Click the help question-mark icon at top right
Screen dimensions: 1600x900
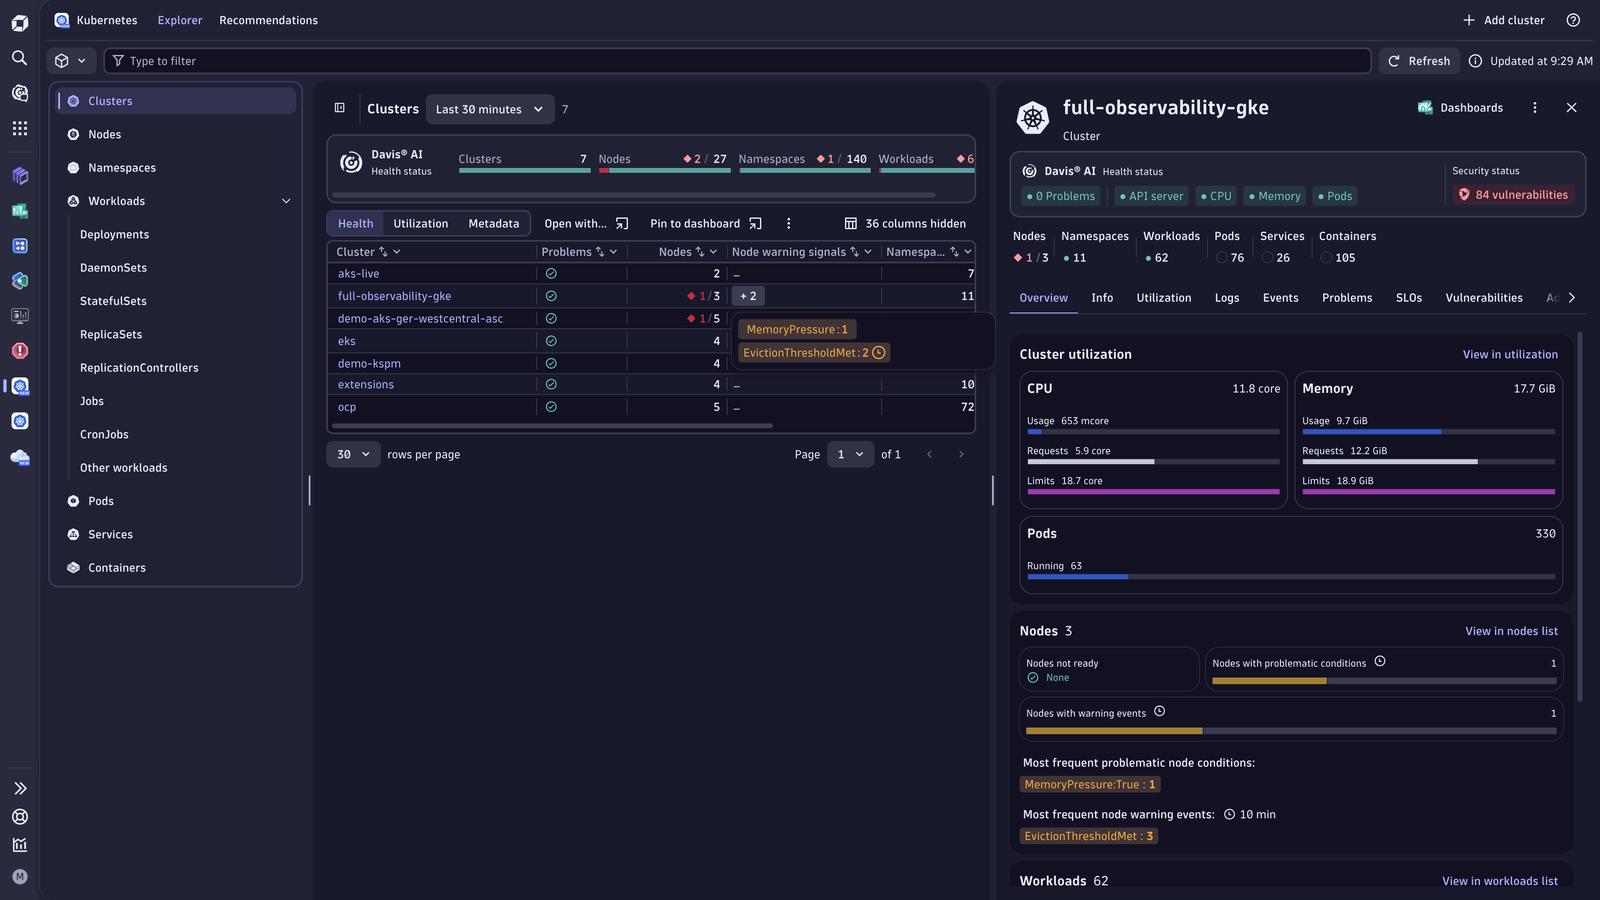(1573, 20)
